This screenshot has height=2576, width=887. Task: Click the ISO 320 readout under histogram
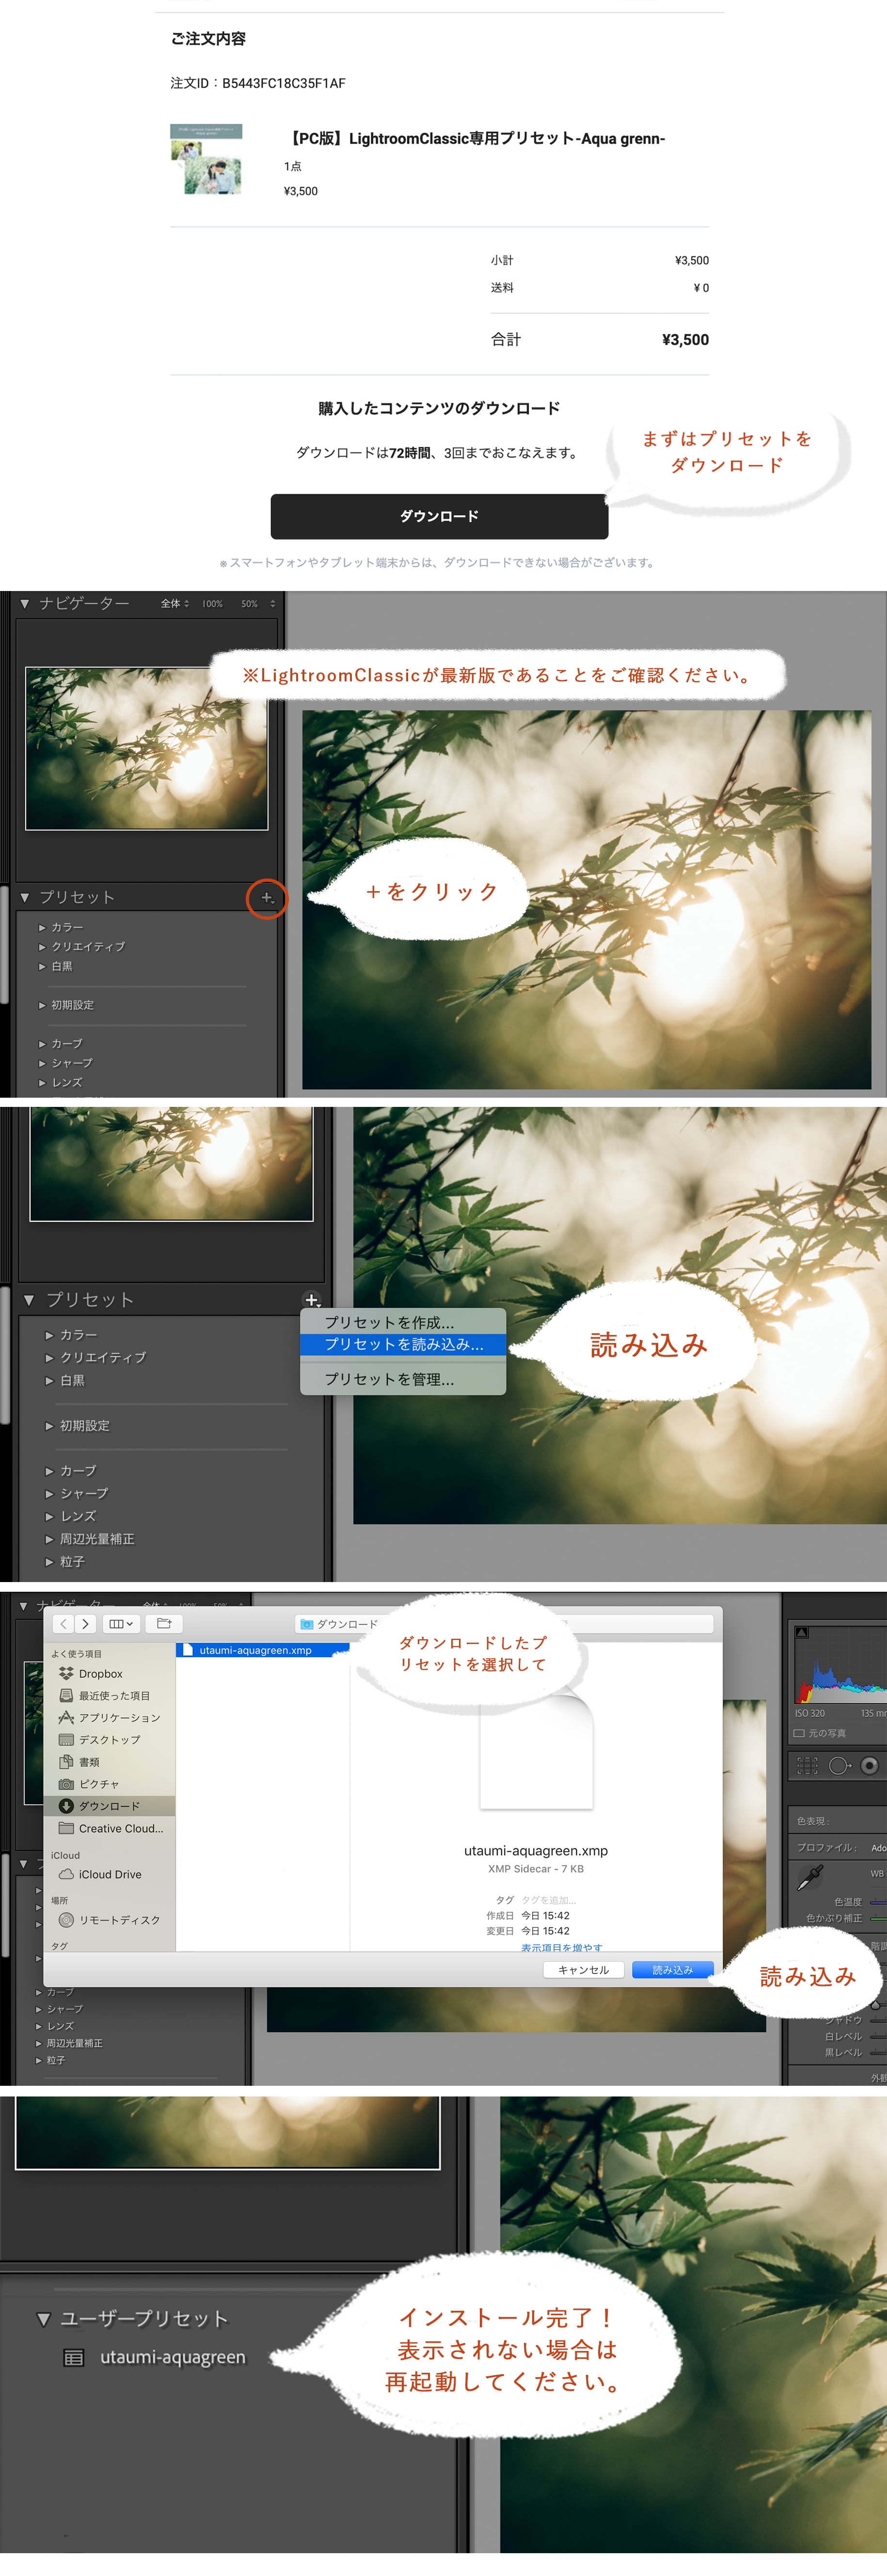point(810,1713)
